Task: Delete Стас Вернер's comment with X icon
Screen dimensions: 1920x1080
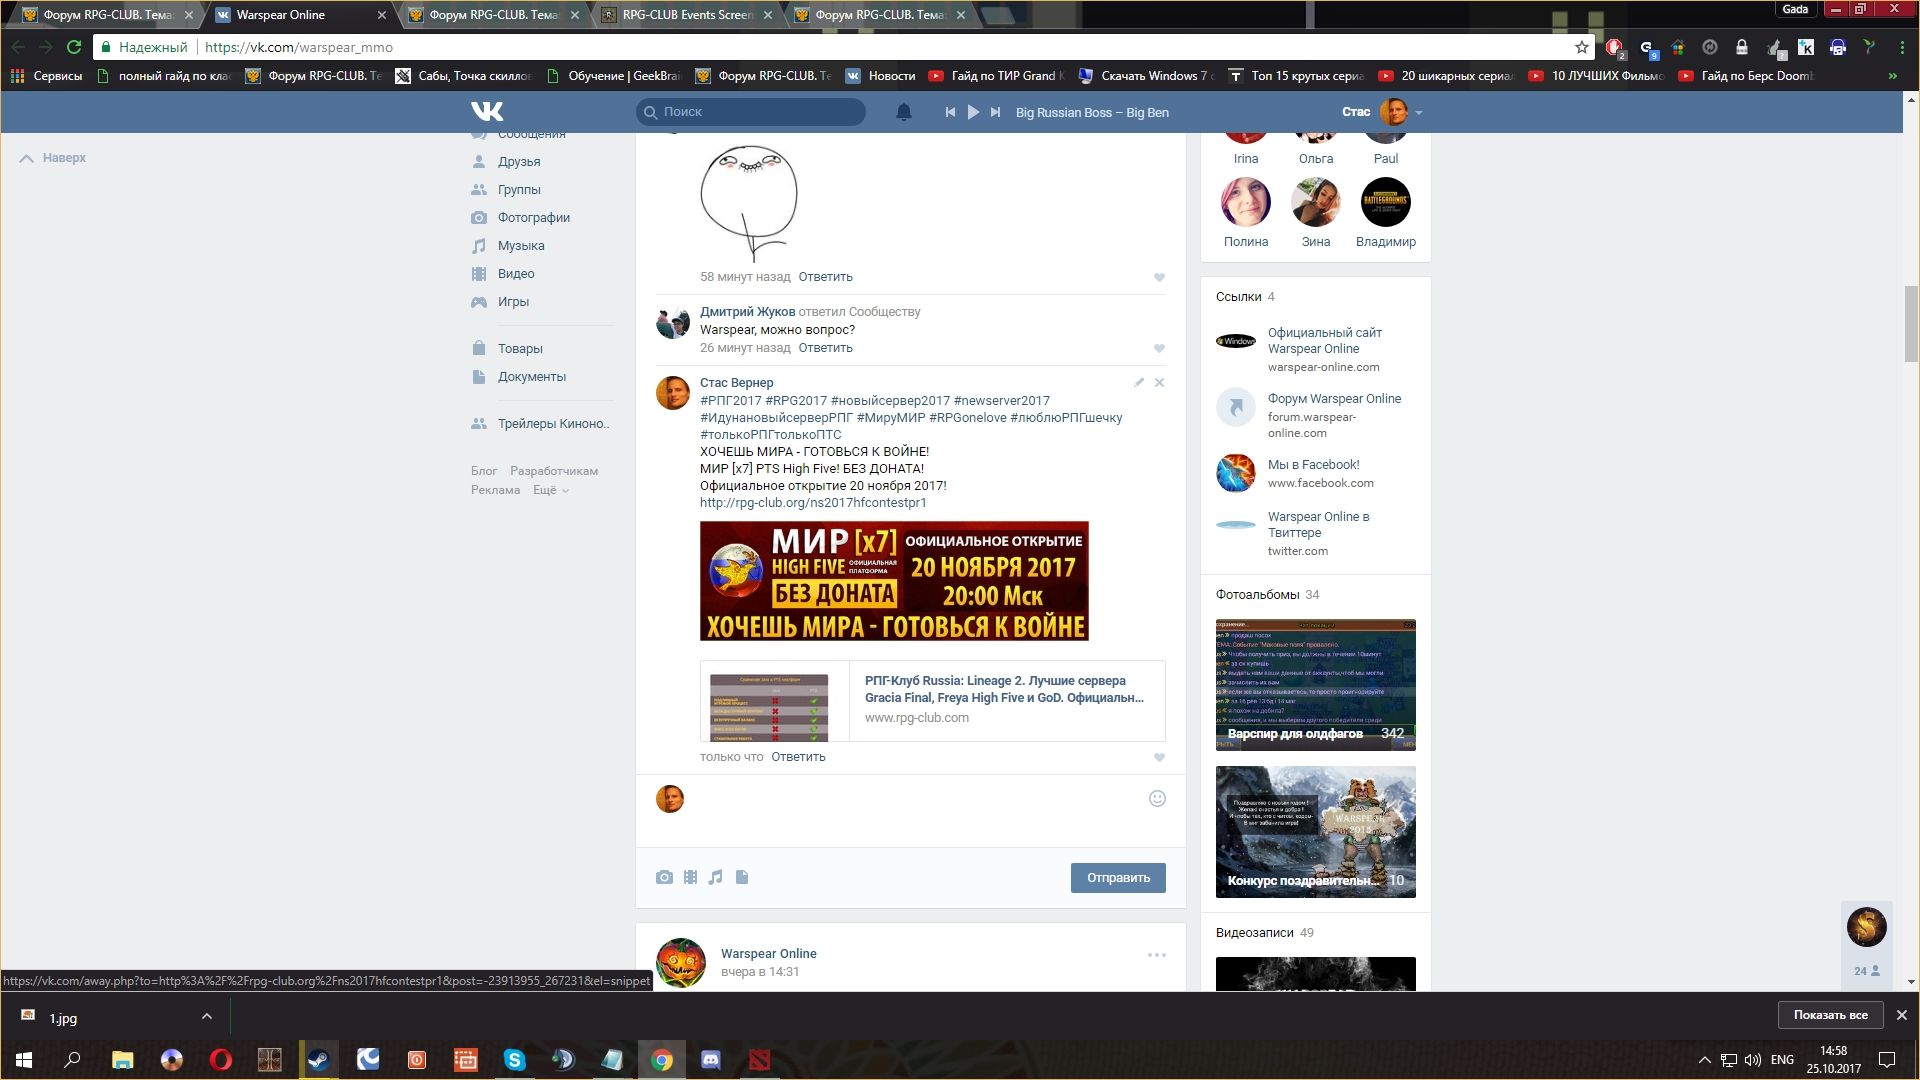Action: click(x=1159, y=383)
